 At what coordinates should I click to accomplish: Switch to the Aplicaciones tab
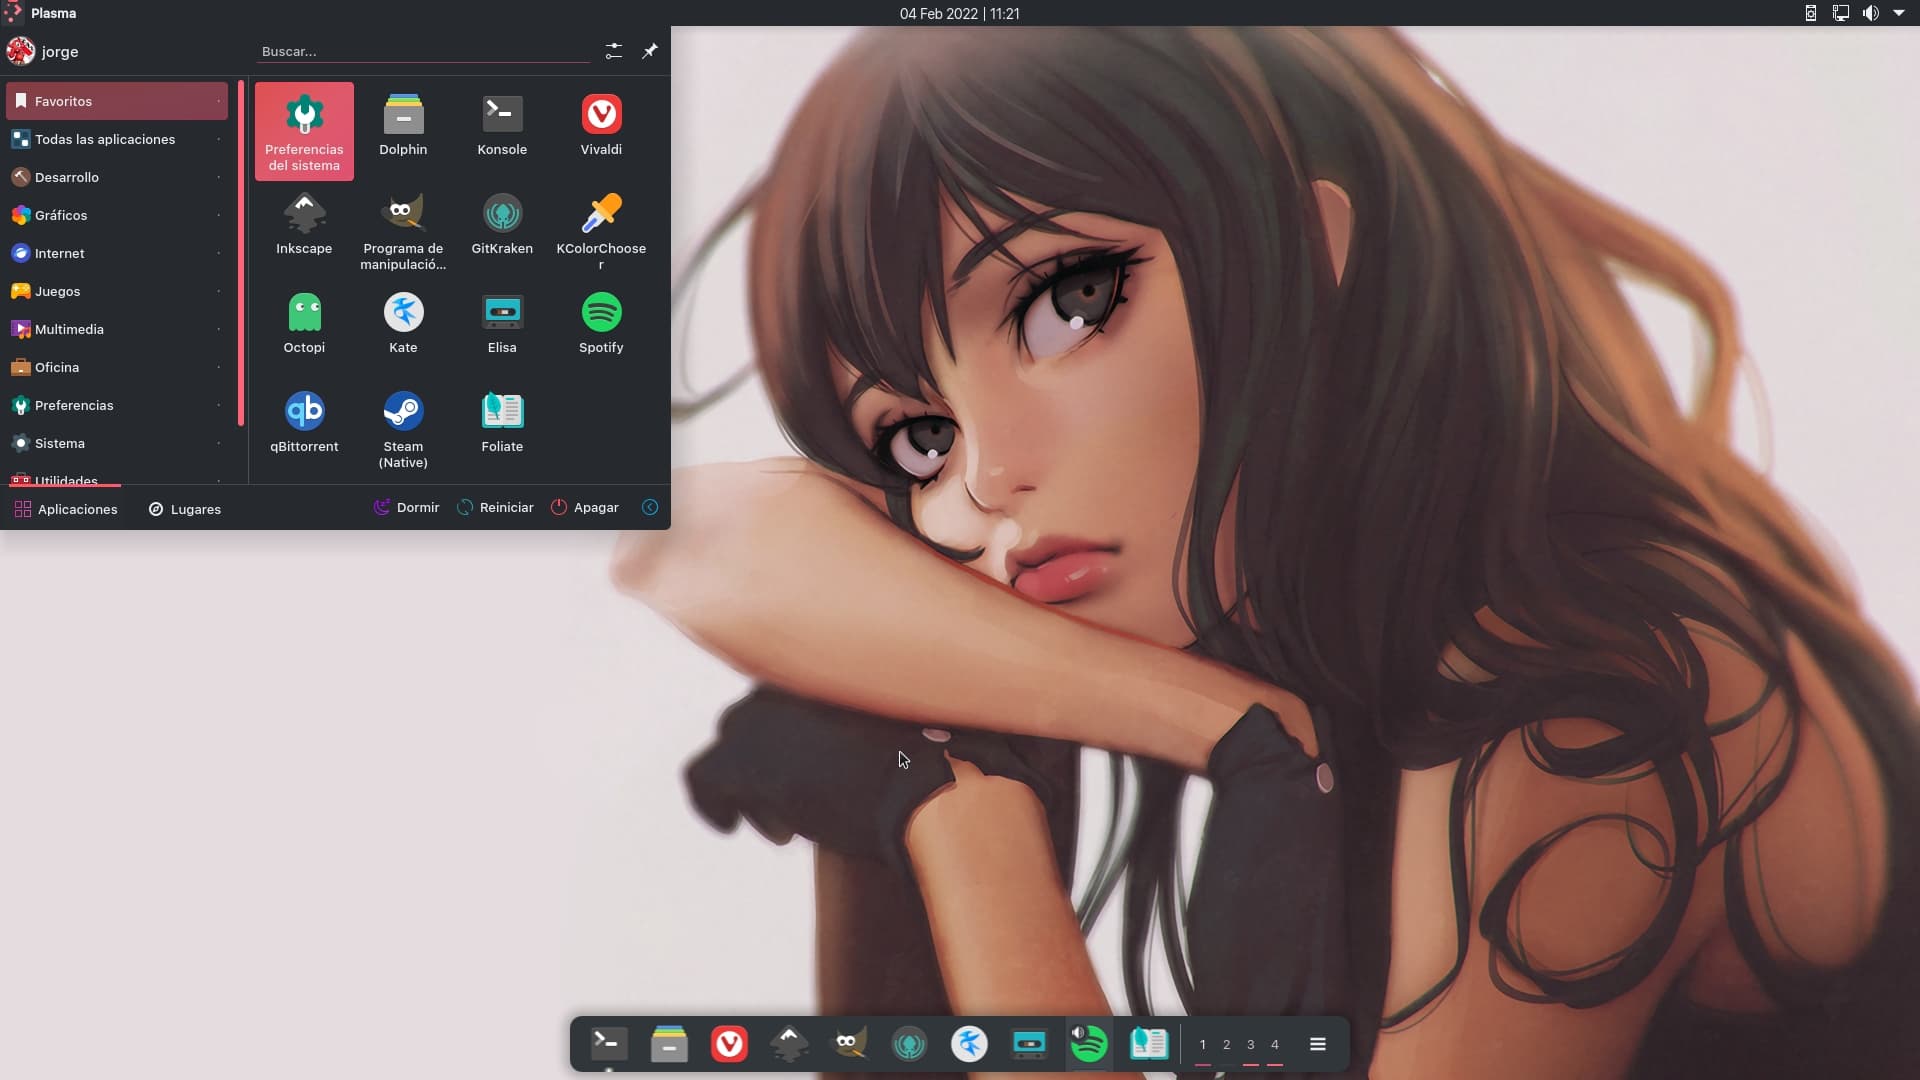(66, 509)
